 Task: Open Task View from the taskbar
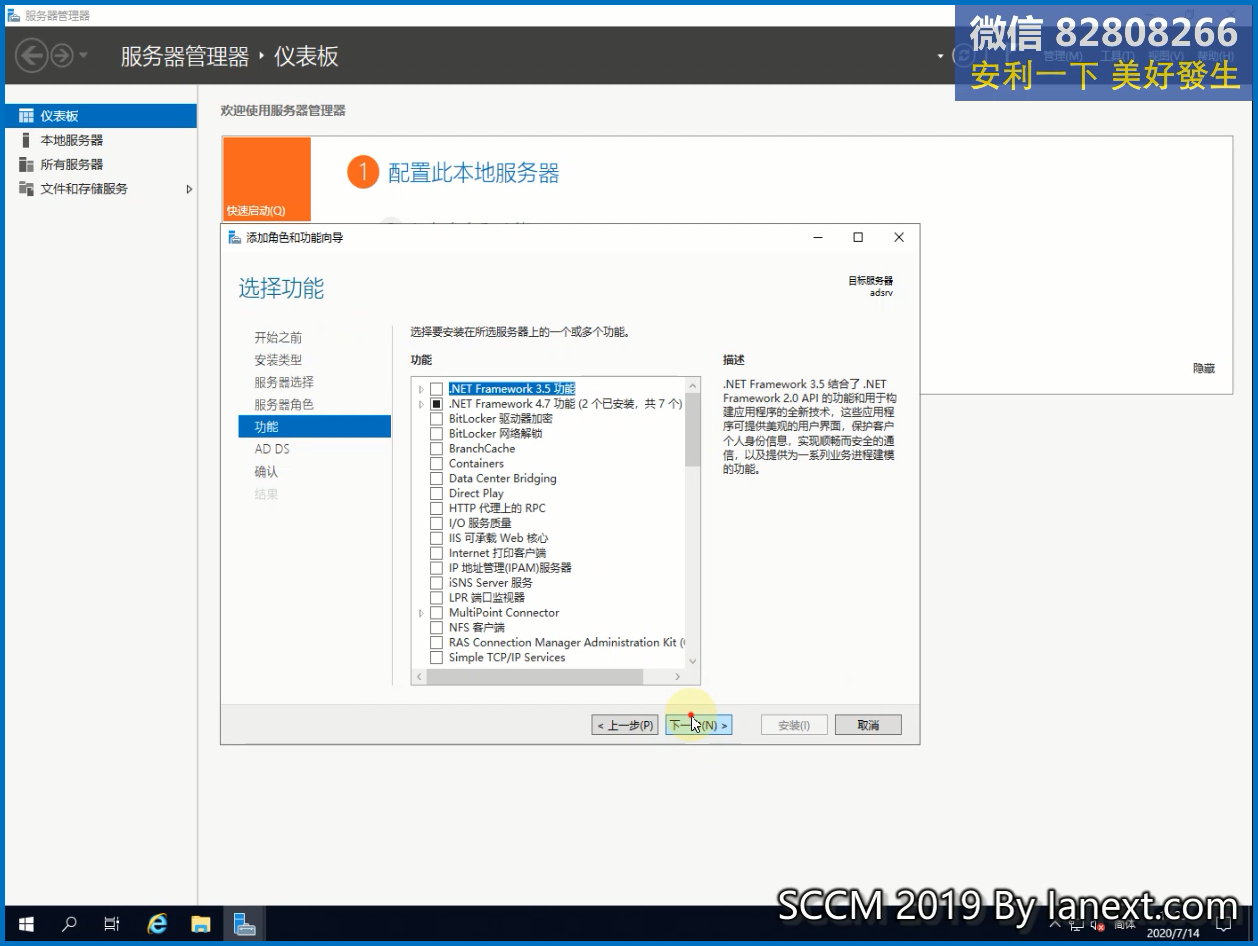[112, 924]
